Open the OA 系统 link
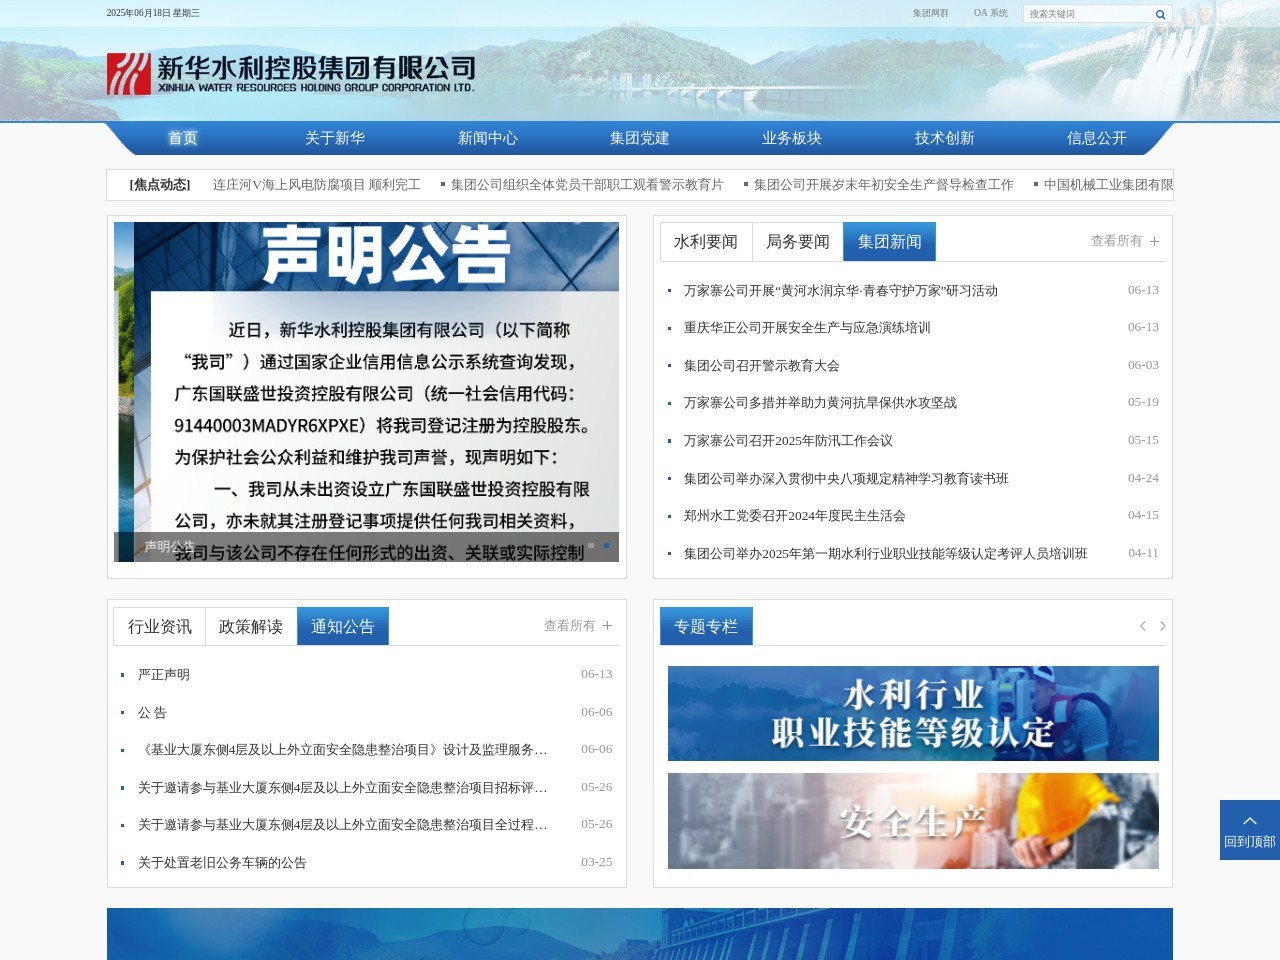 point(991,13)
